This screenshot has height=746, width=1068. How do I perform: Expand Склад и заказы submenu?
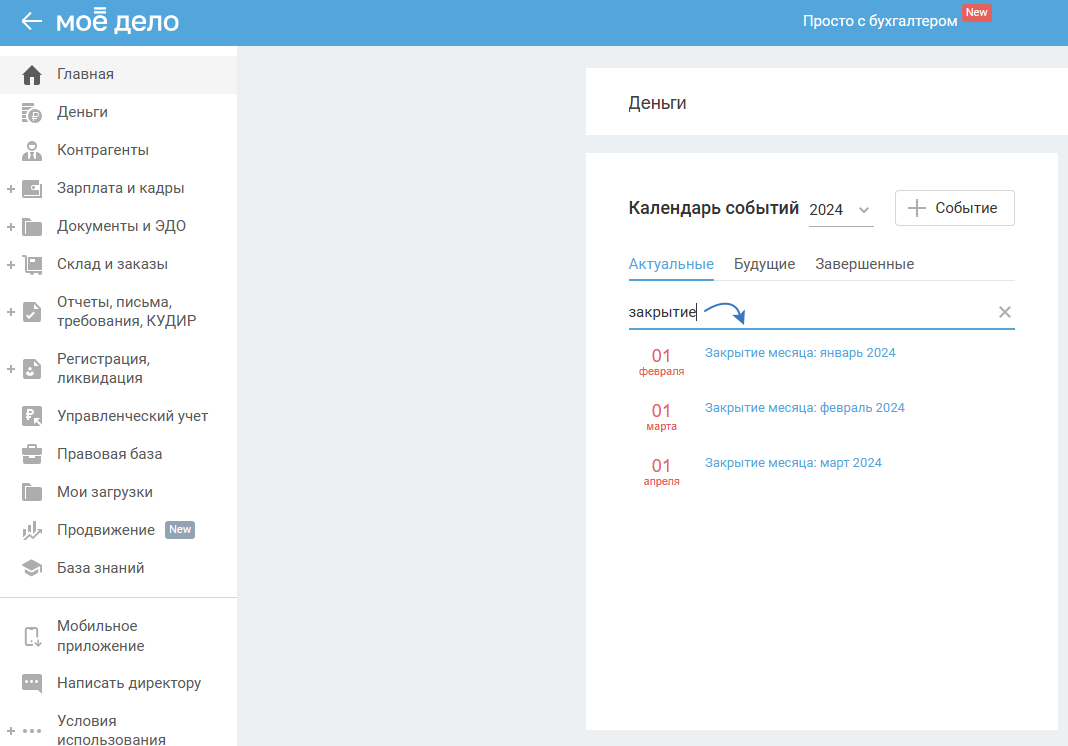[11, 265]
